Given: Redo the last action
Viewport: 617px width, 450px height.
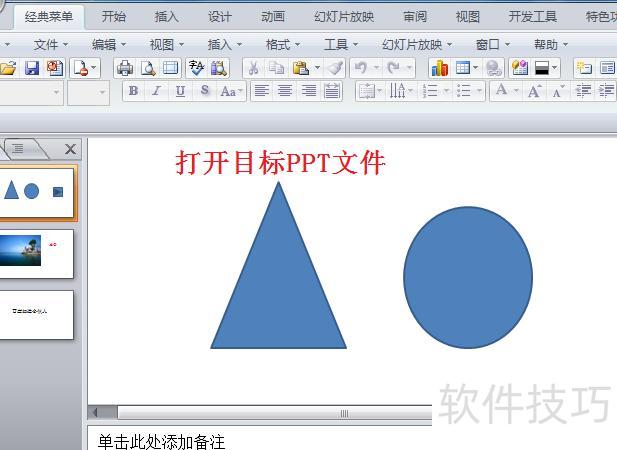Looking at the screenshot, I should [393, 68].
